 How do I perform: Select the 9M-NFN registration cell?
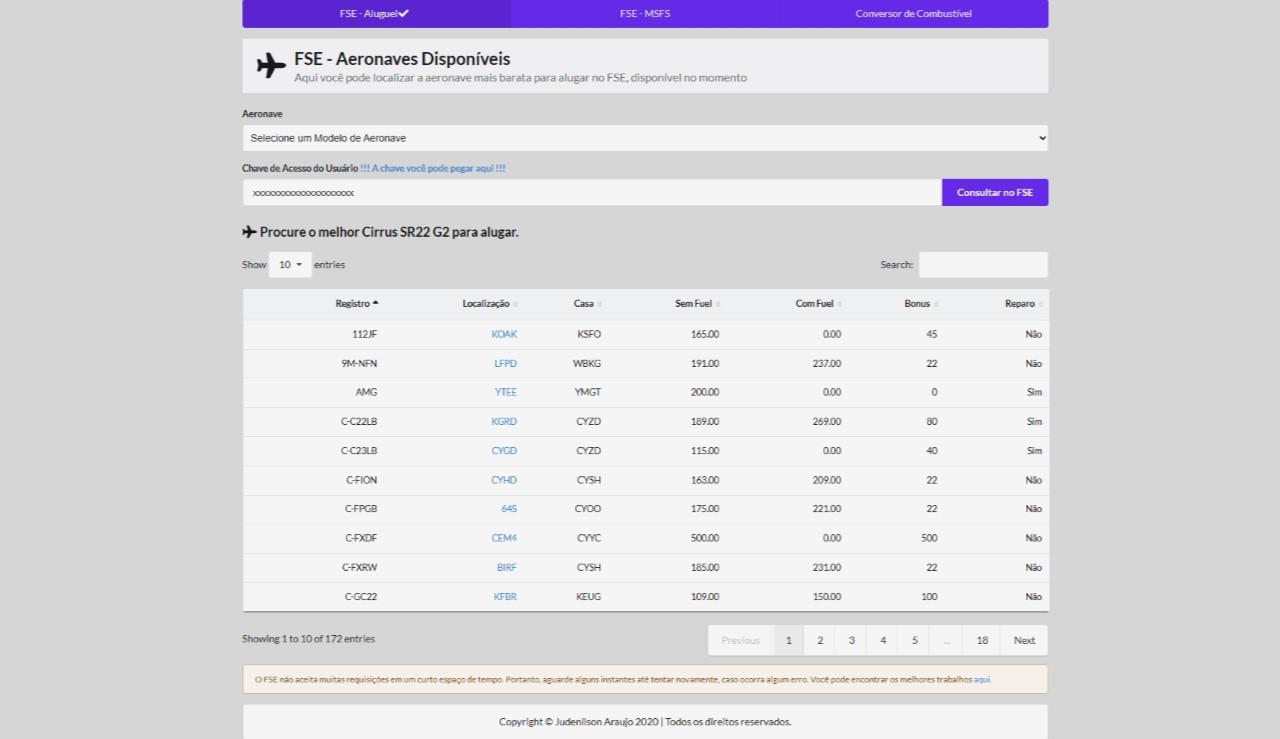359,363
